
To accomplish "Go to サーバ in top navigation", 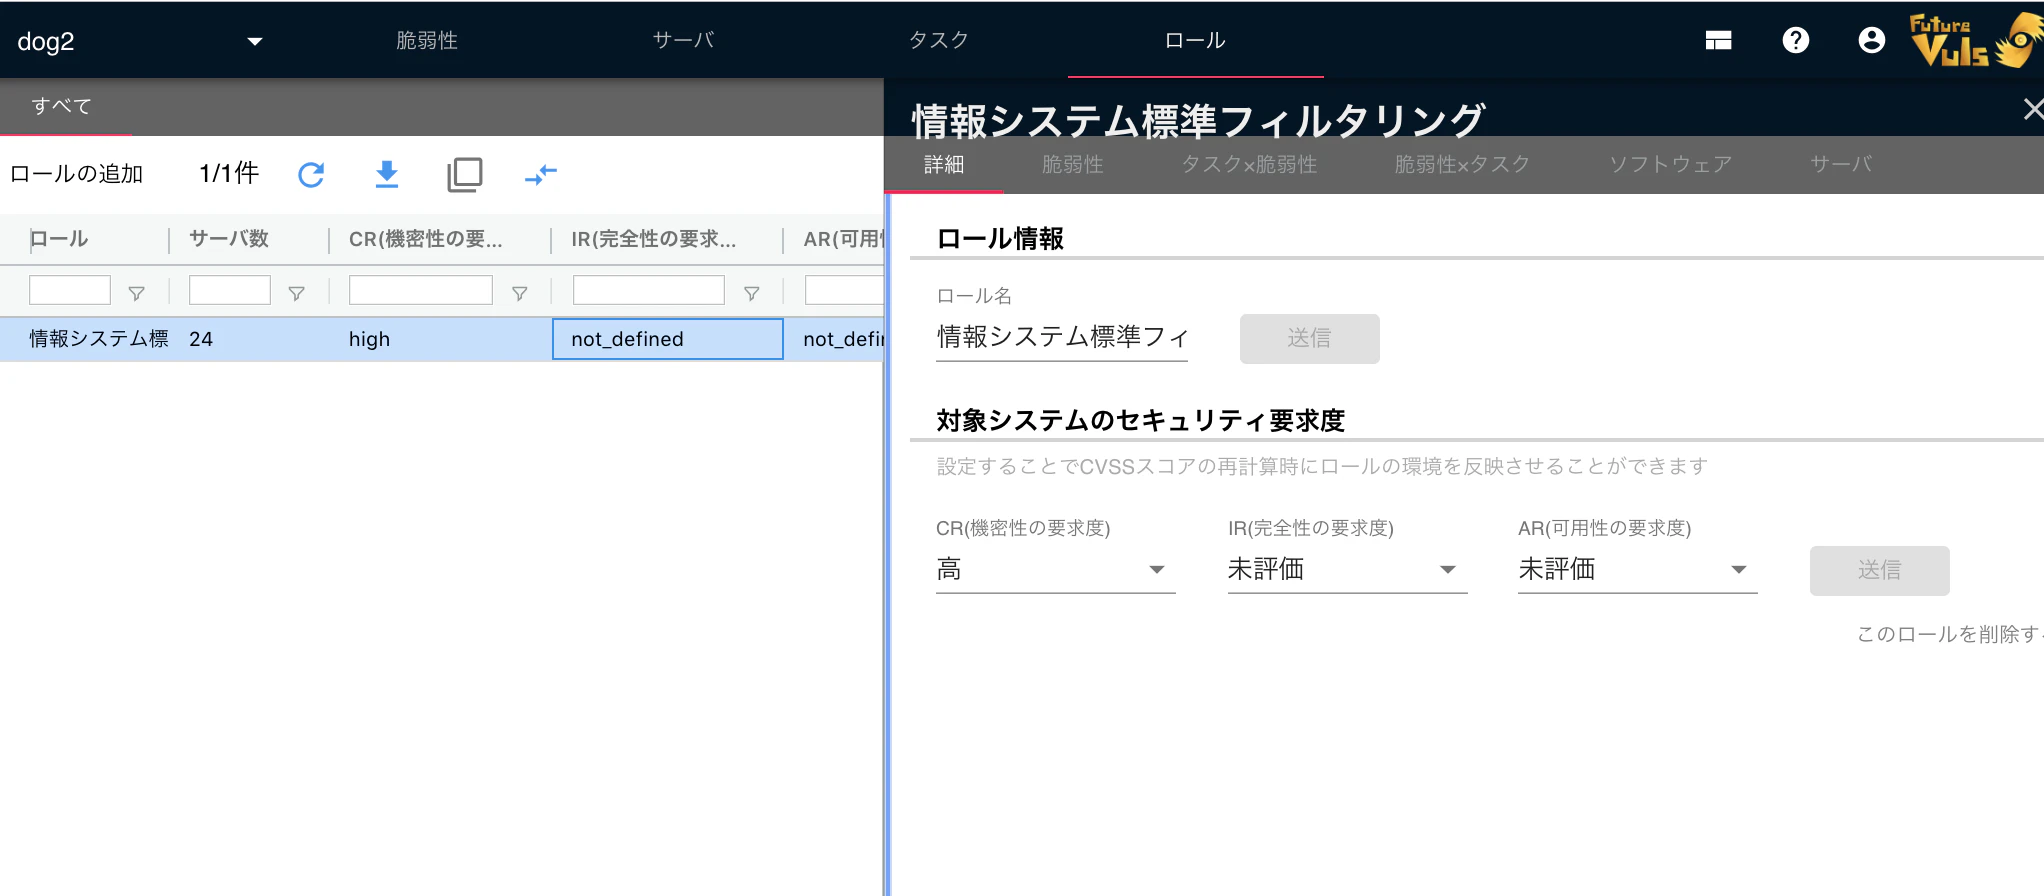I will [x=684, y=40].
